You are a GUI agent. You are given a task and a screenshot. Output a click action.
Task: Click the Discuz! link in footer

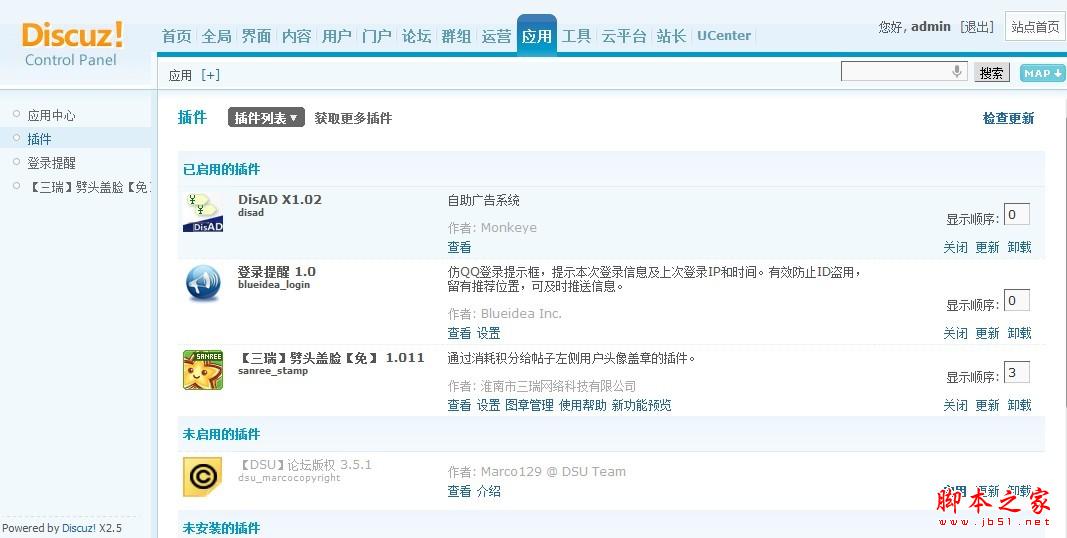pos(79,528)
